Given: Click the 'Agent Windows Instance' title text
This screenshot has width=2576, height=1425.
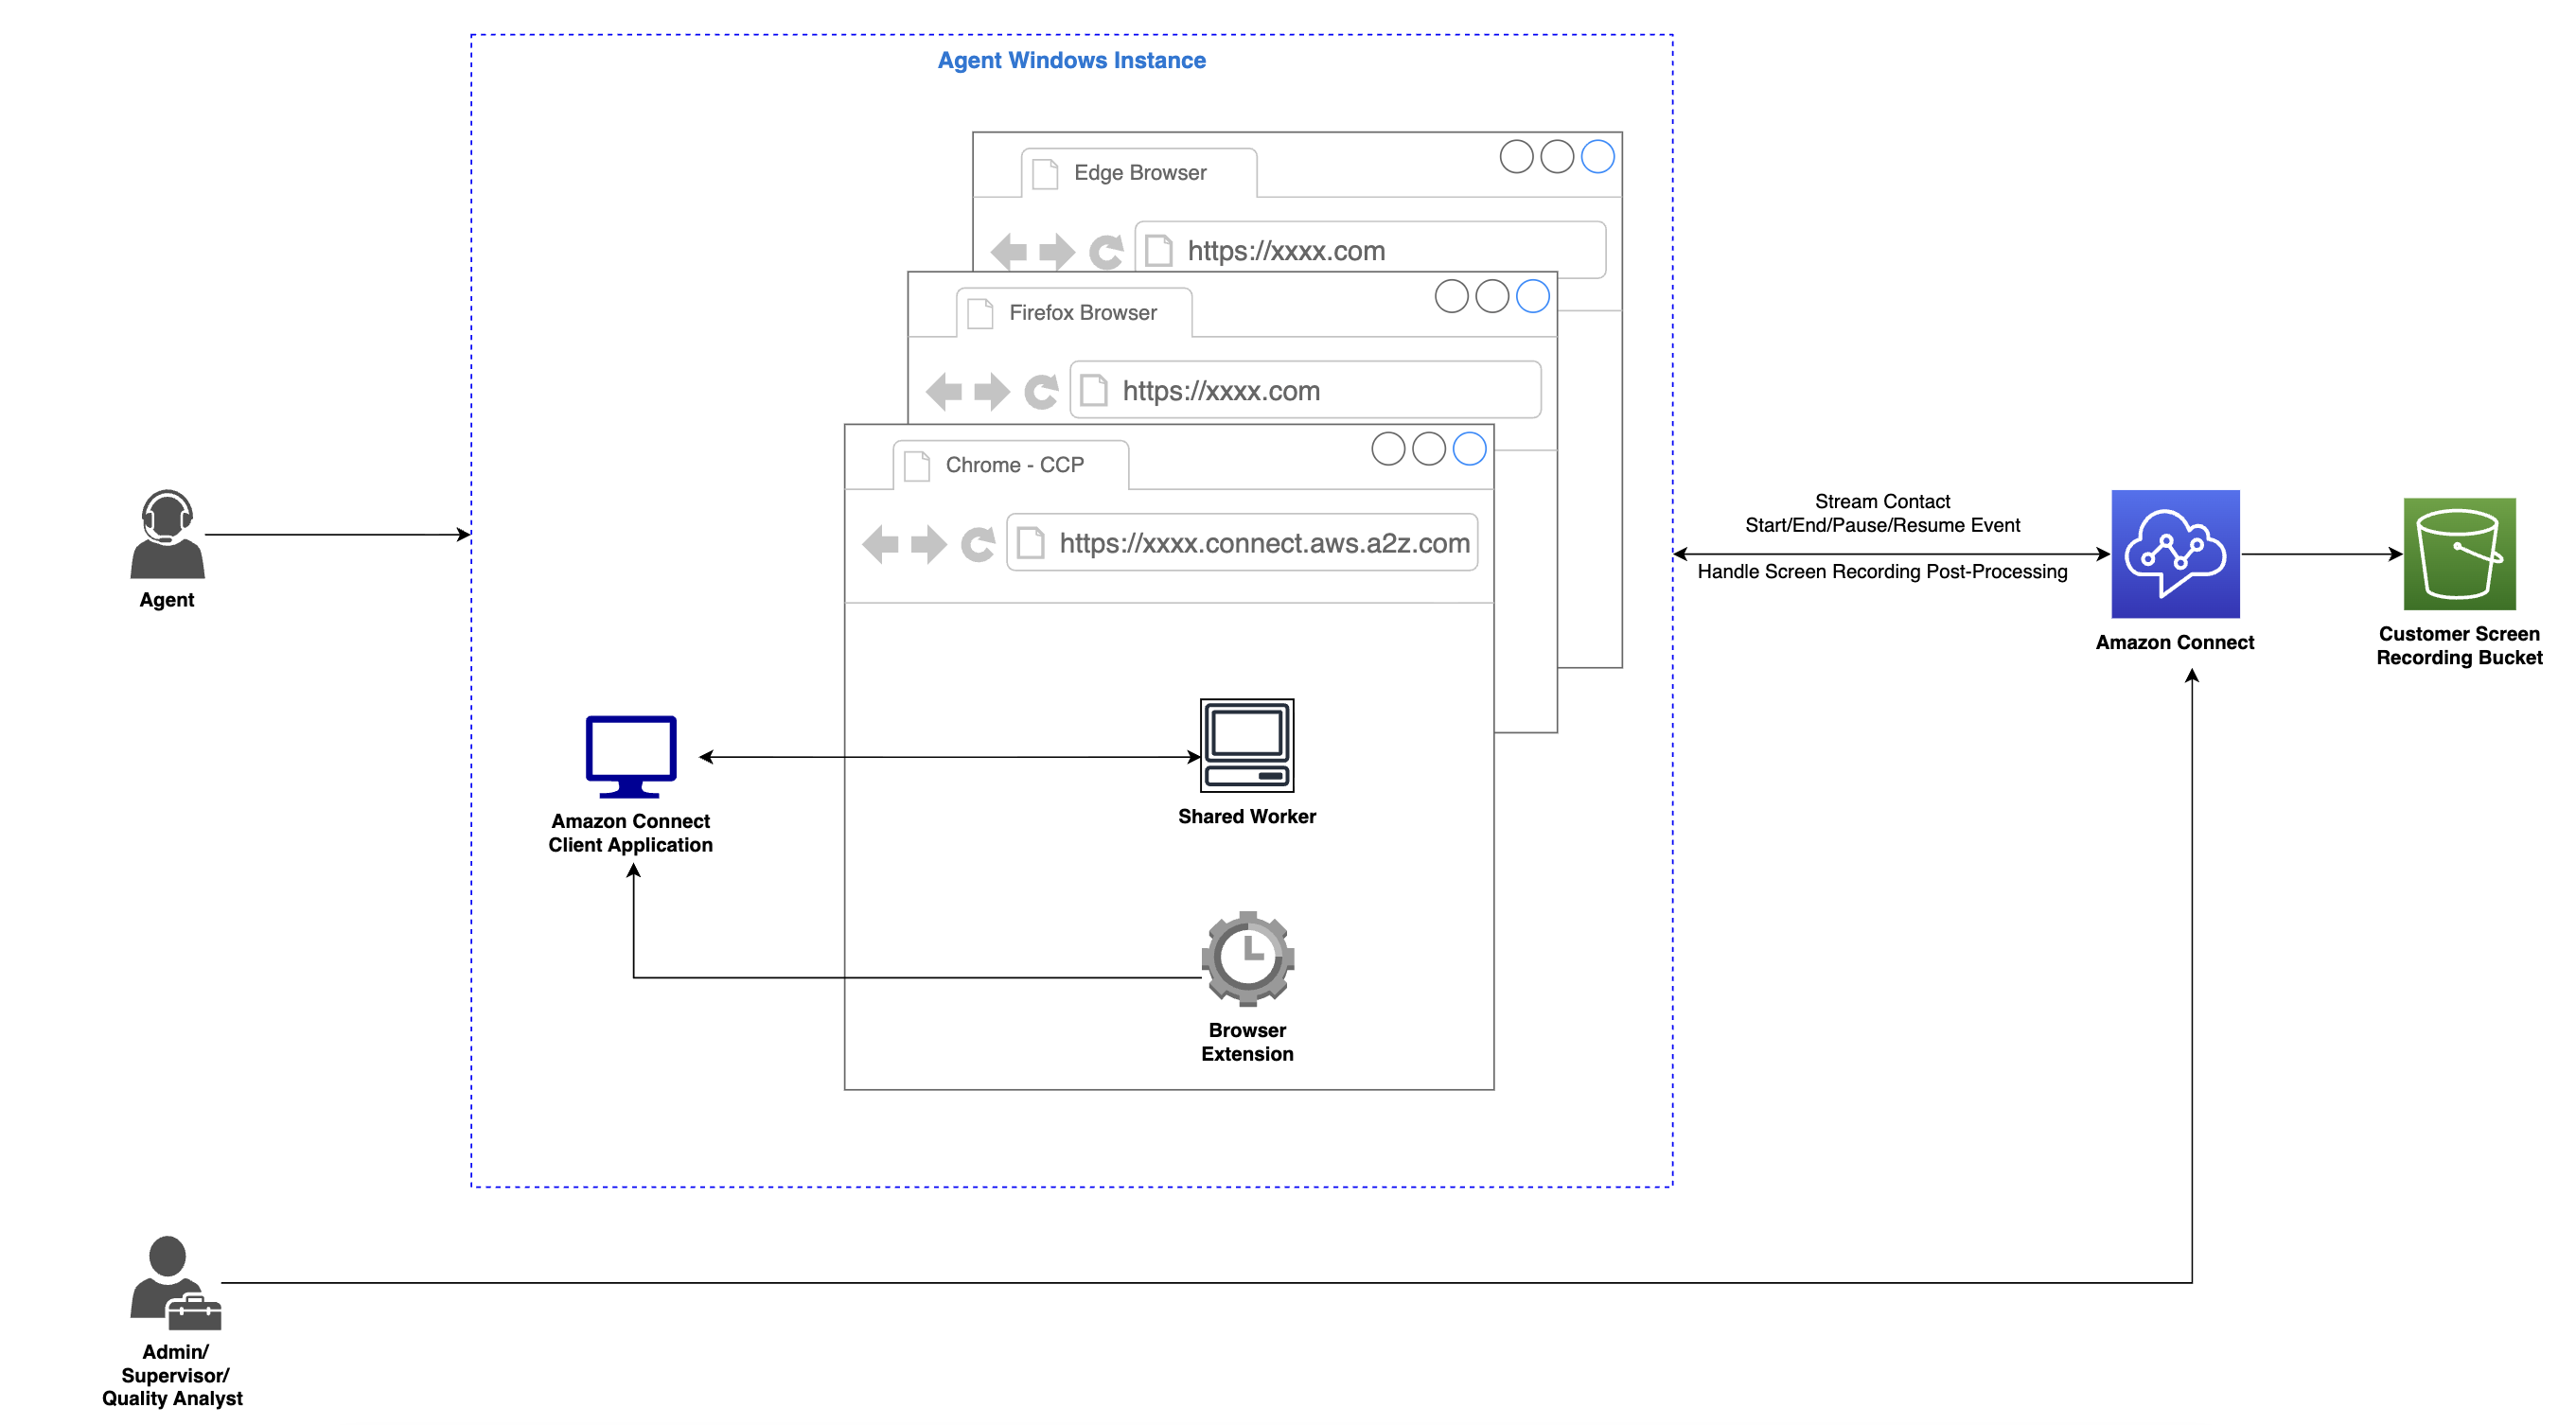Looking at the screenshot, I should tap(1071, 61).
